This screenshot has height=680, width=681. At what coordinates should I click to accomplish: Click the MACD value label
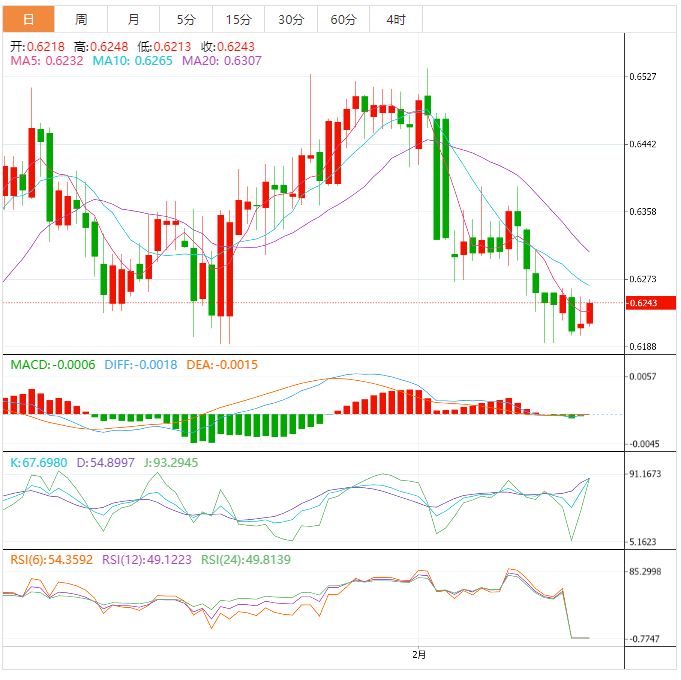[x=53, y=365]
